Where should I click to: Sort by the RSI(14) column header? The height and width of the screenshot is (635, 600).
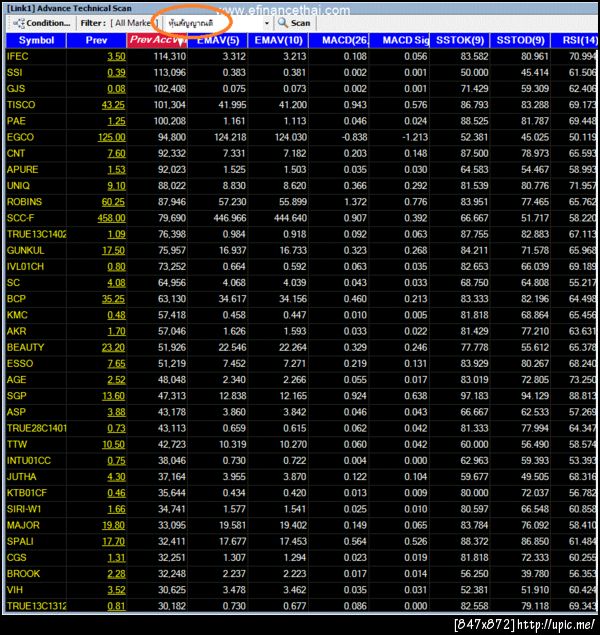574,40
